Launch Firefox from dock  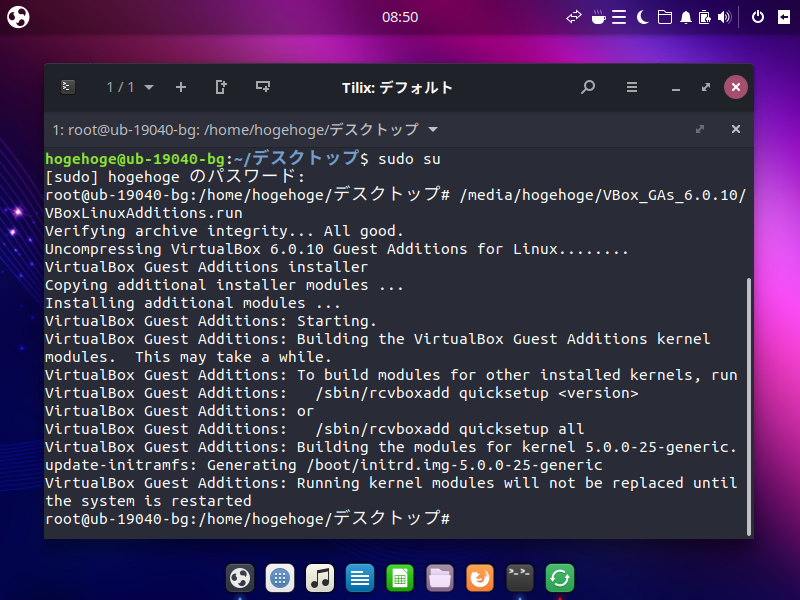tap(480, 578)
